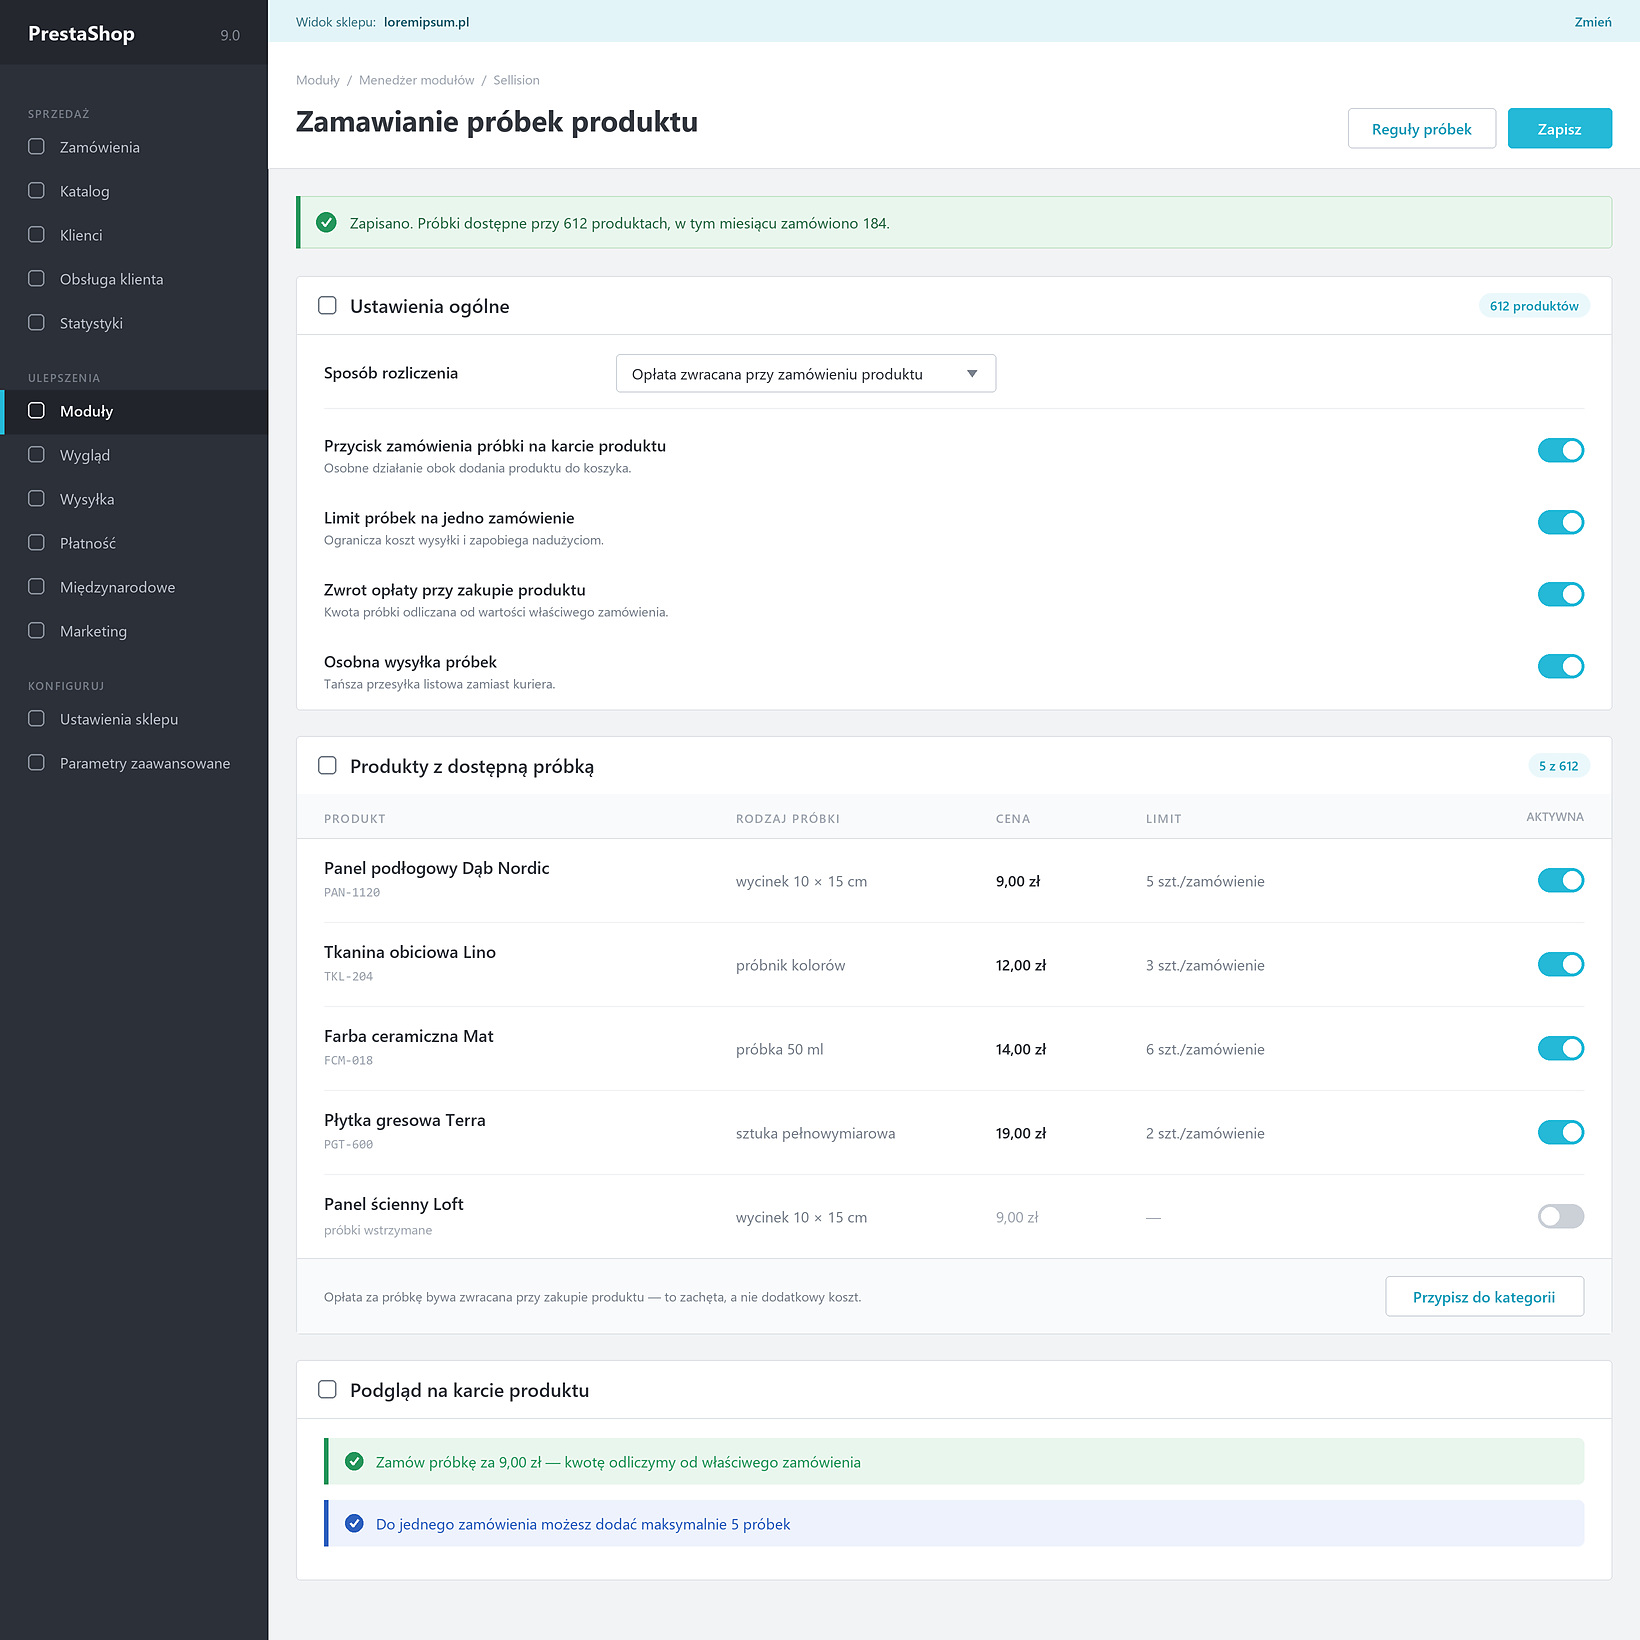The height and width of the screenshot is (1640, 1640).
Task: Open the Menedżer modułów breadcrumb link
Action: click(x=417, y=80)
